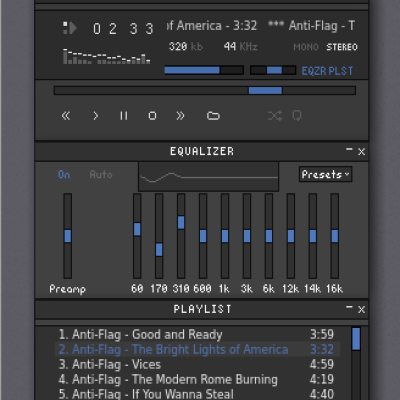
Task: Click the song seek position bar
Action: tap(205, 90)
